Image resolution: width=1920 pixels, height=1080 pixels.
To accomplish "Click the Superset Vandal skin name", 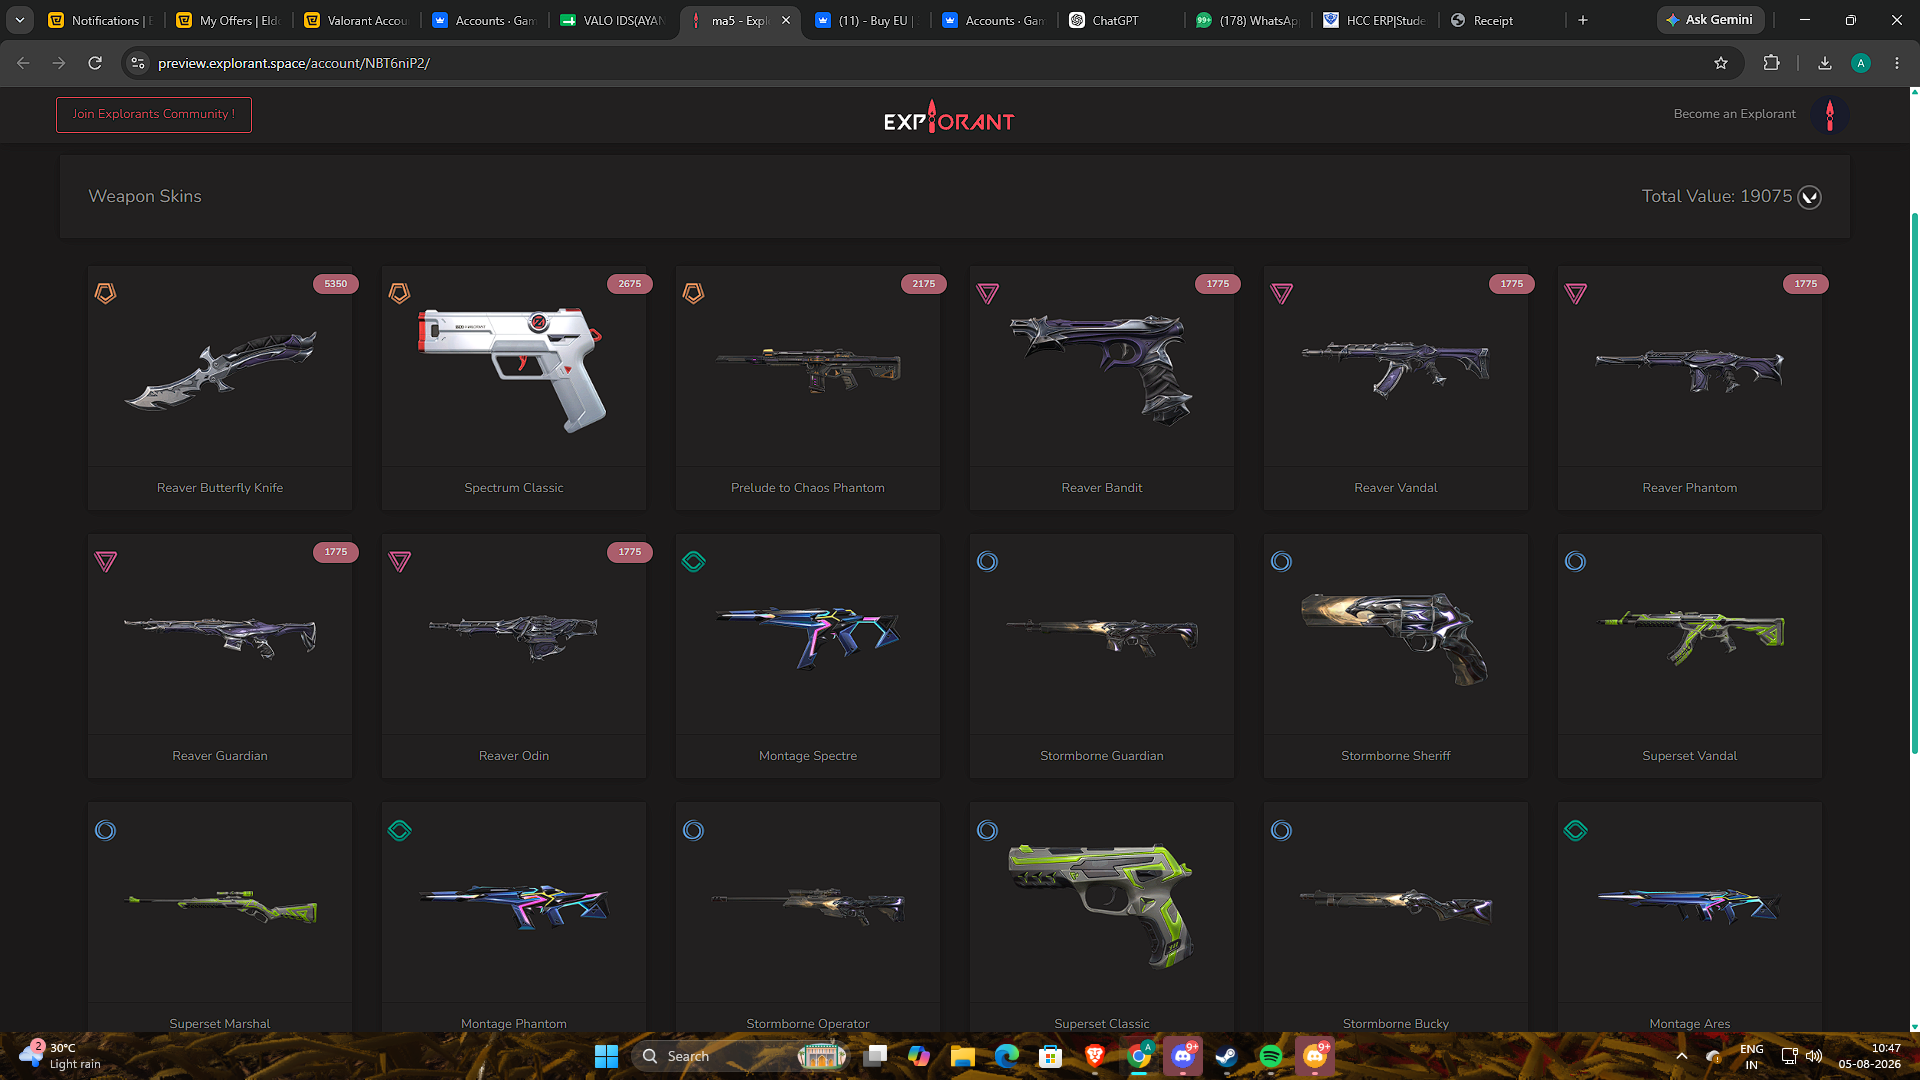I will click(x=1689, y=756).
